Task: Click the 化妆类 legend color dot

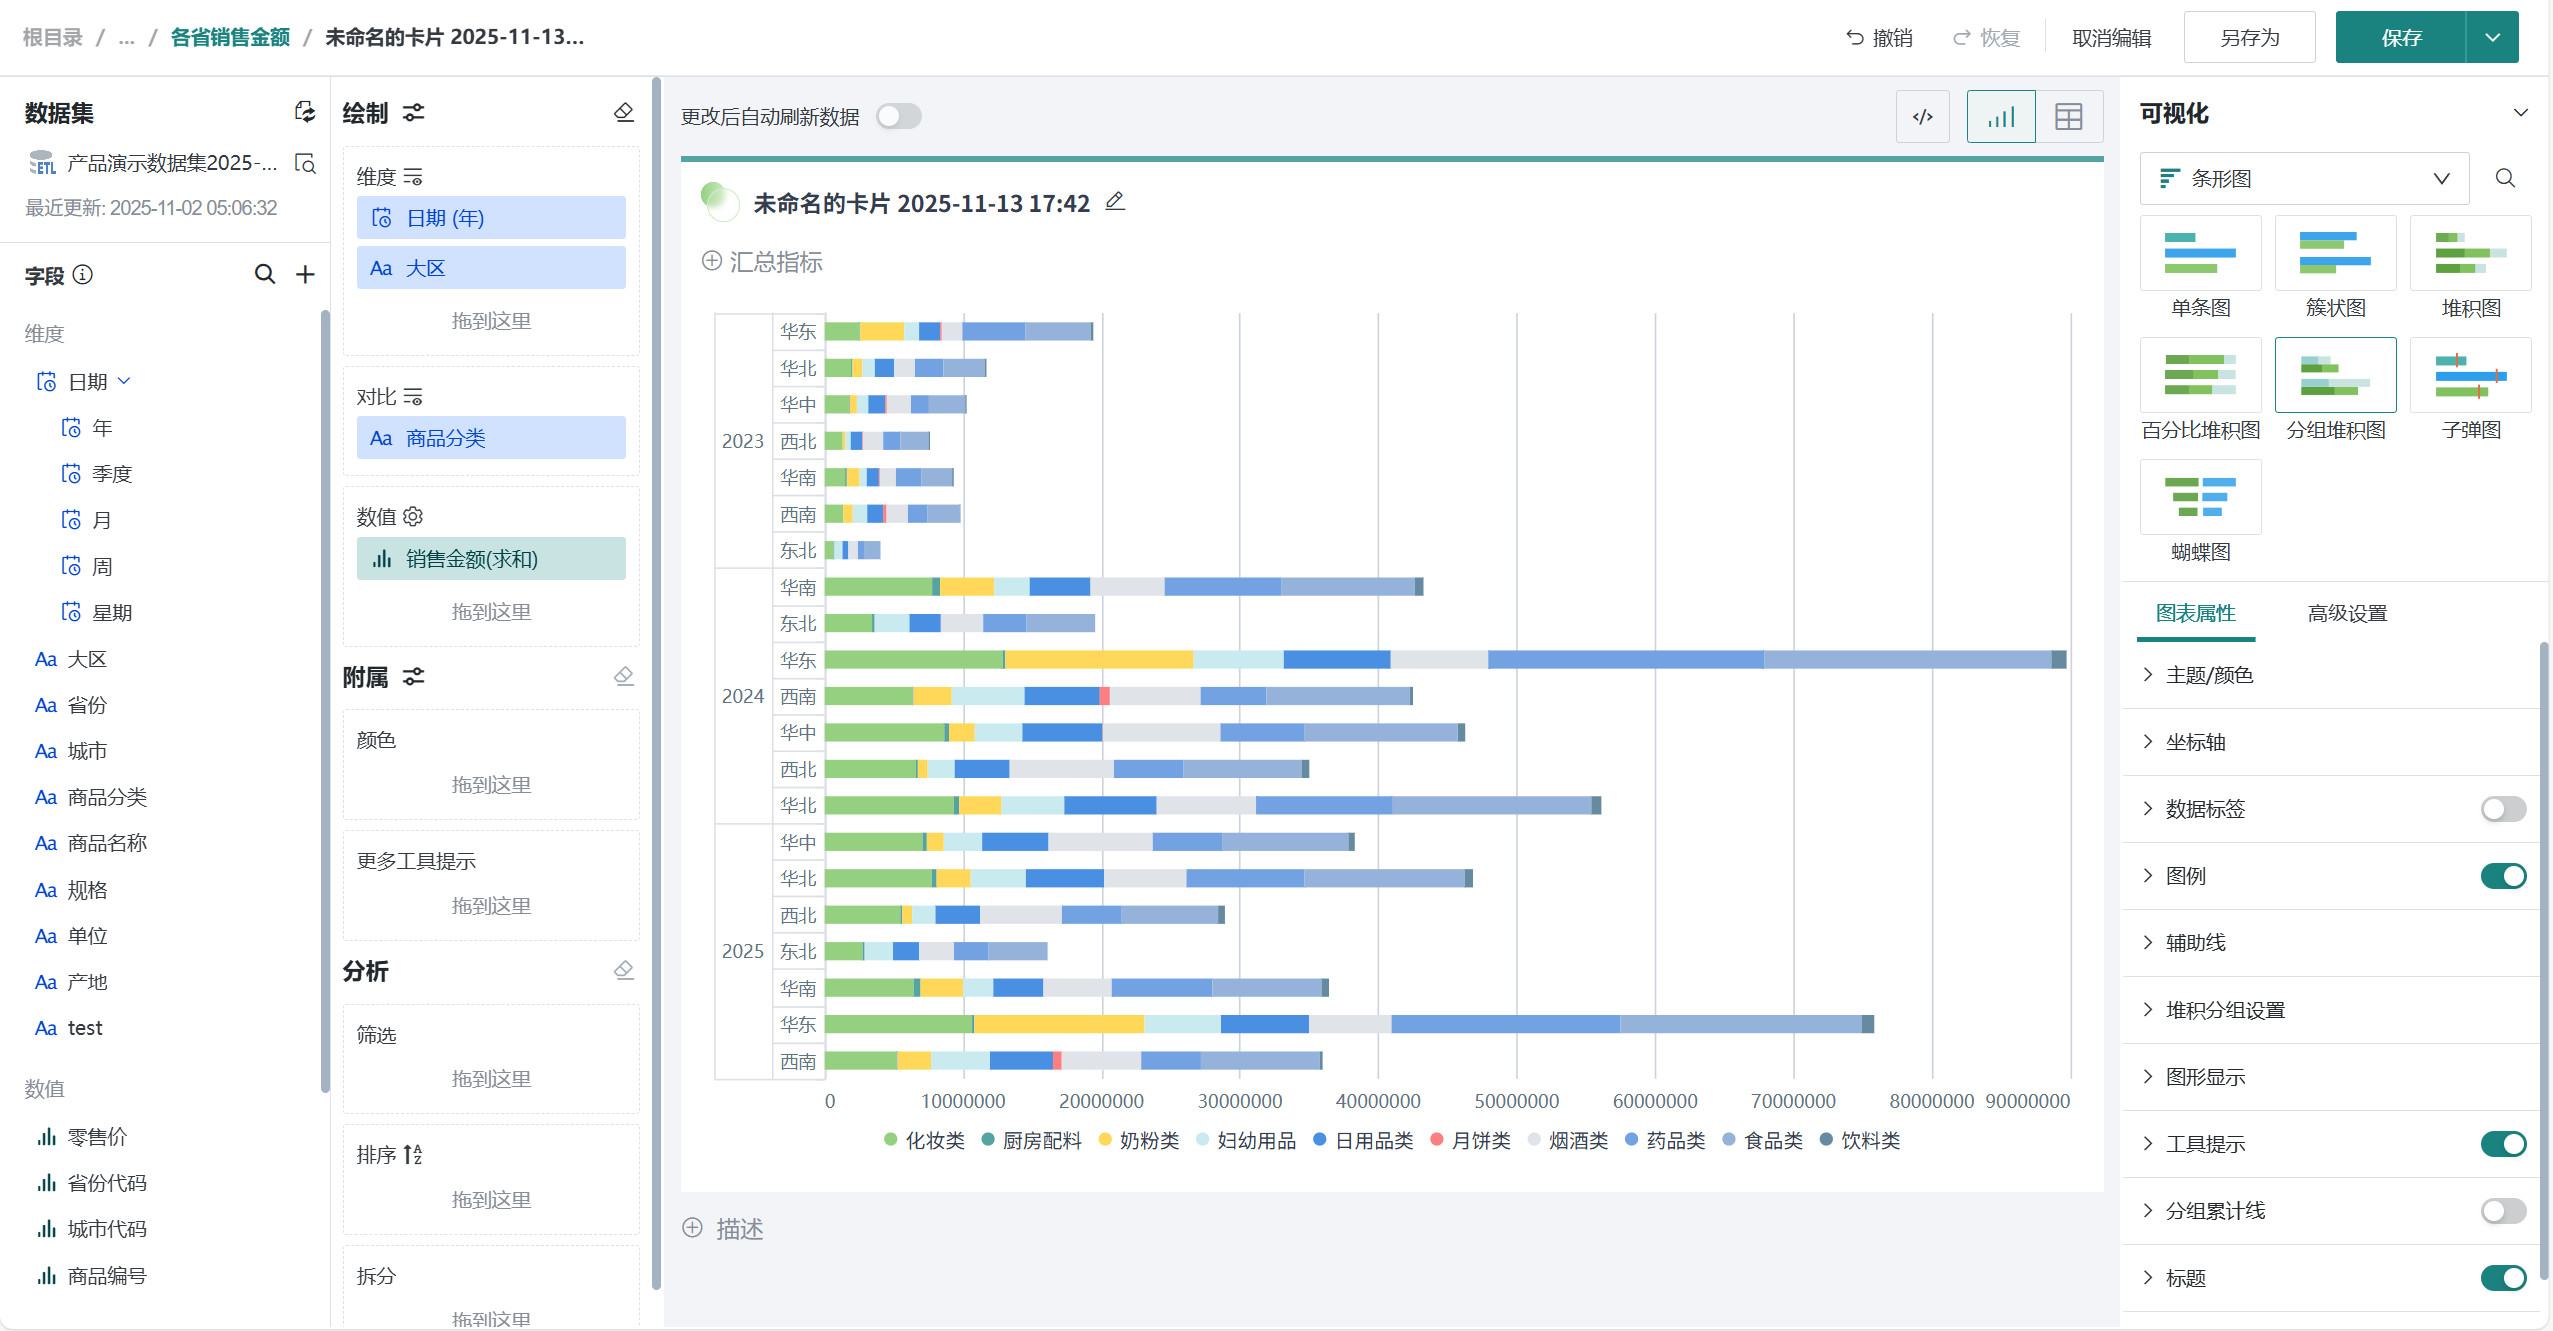Action: pos(890,1140)
